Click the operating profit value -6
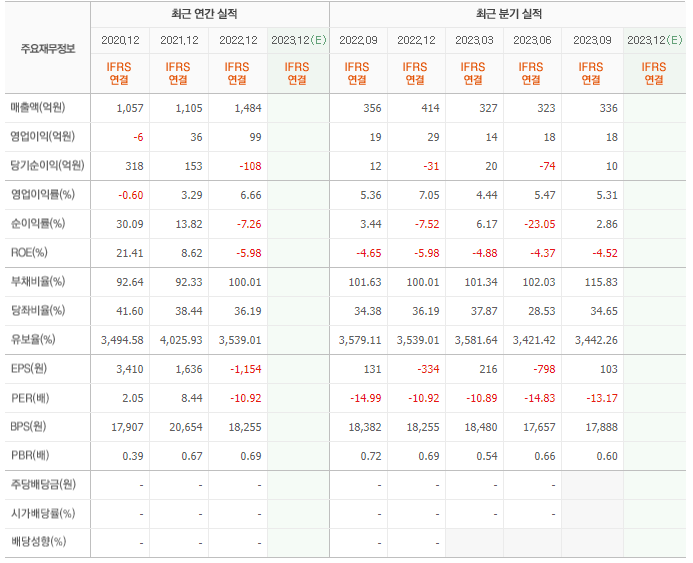693x563 pixels. click(x=138, y=137)
